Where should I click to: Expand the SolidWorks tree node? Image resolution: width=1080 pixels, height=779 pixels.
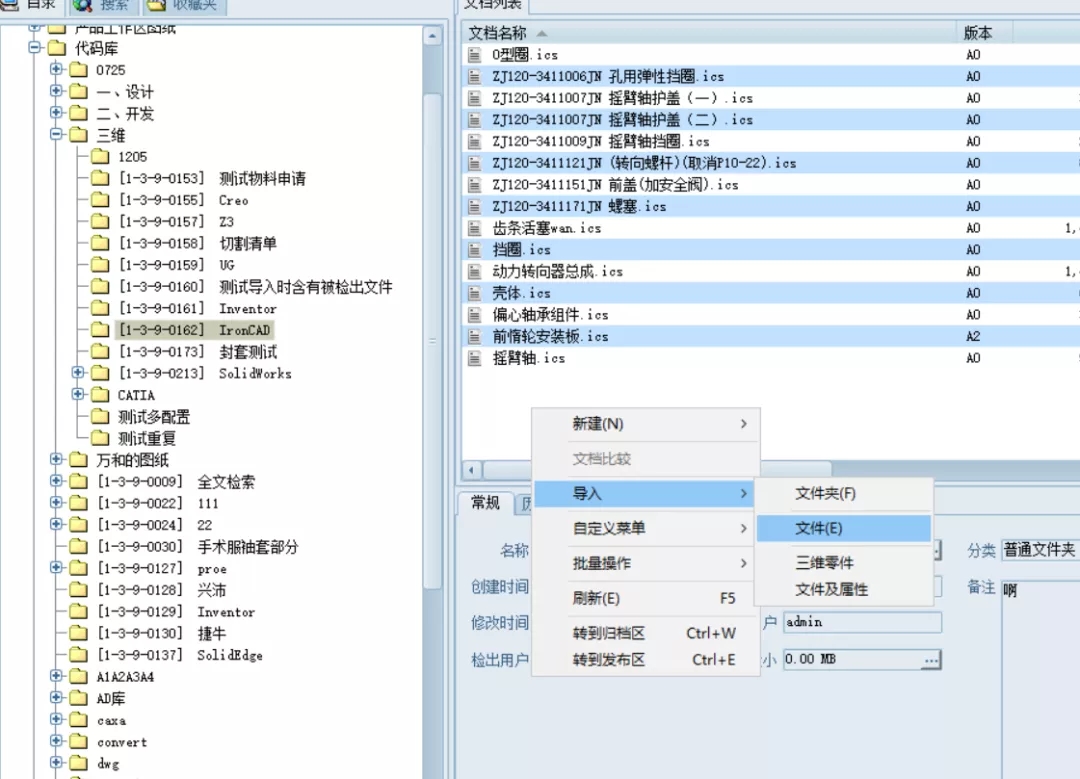click(80, 373)
